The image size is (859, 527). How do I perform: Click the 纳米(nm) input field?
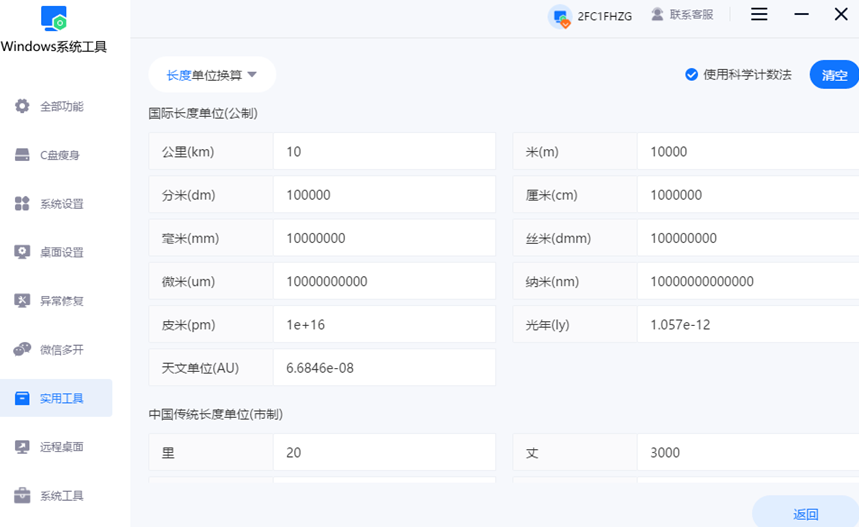[x=748, y=281]
